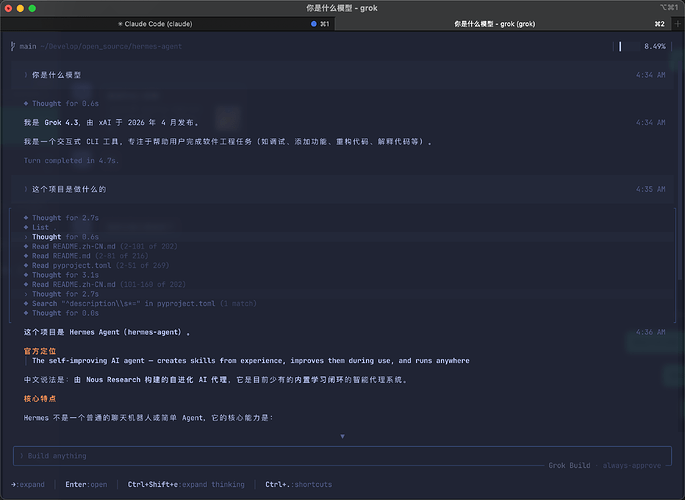Click the blue activity dot on Claude tab
685x500 pixels.
pos(313,24)
